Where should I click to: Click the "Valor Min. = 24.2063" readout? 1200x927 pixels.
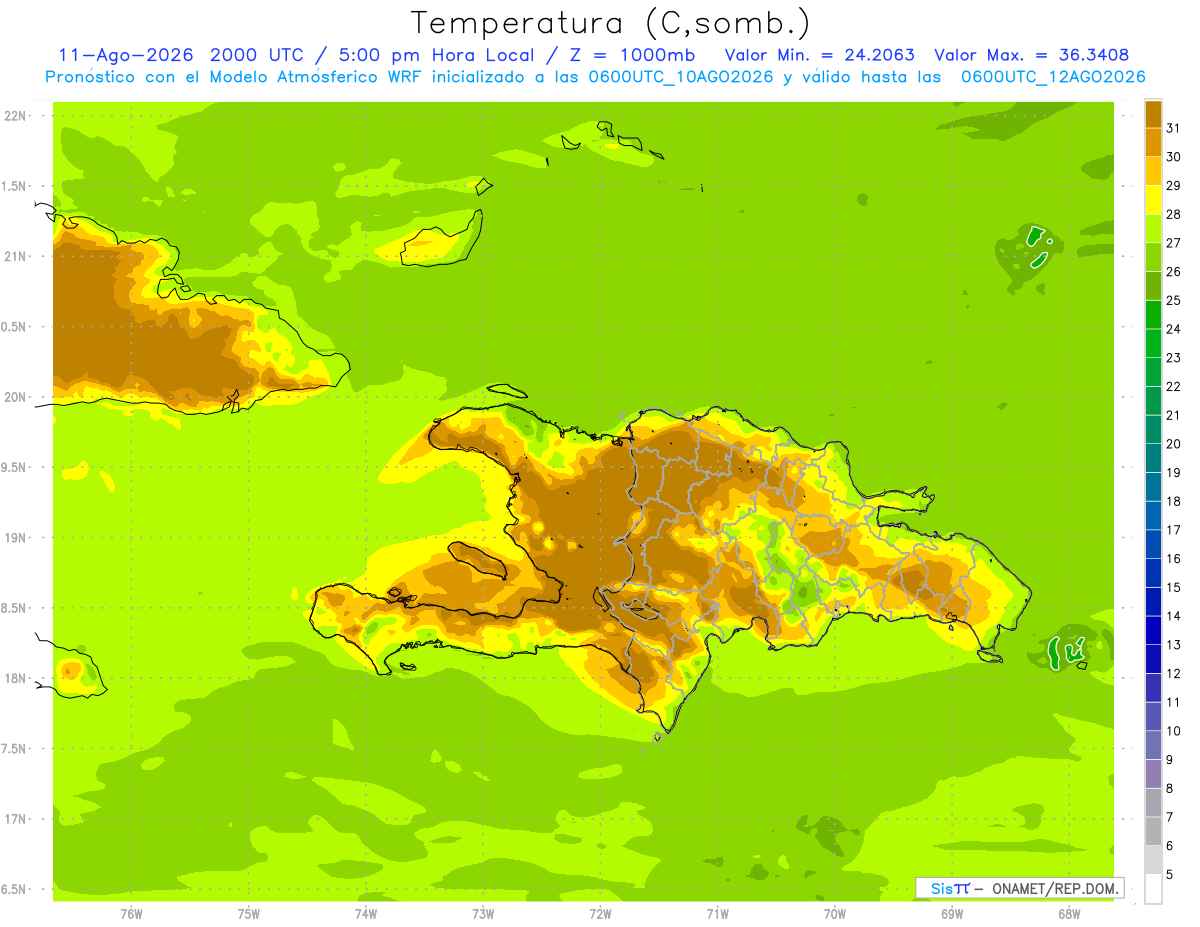click(819, 55)
